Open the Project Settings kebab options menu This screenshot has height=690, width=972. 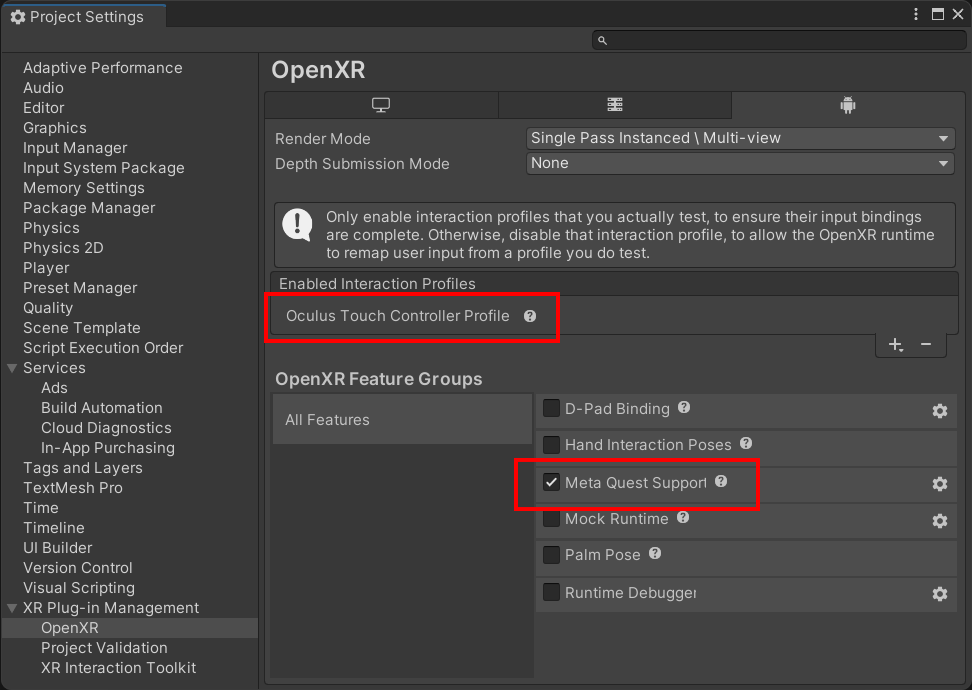click(916, 14)
